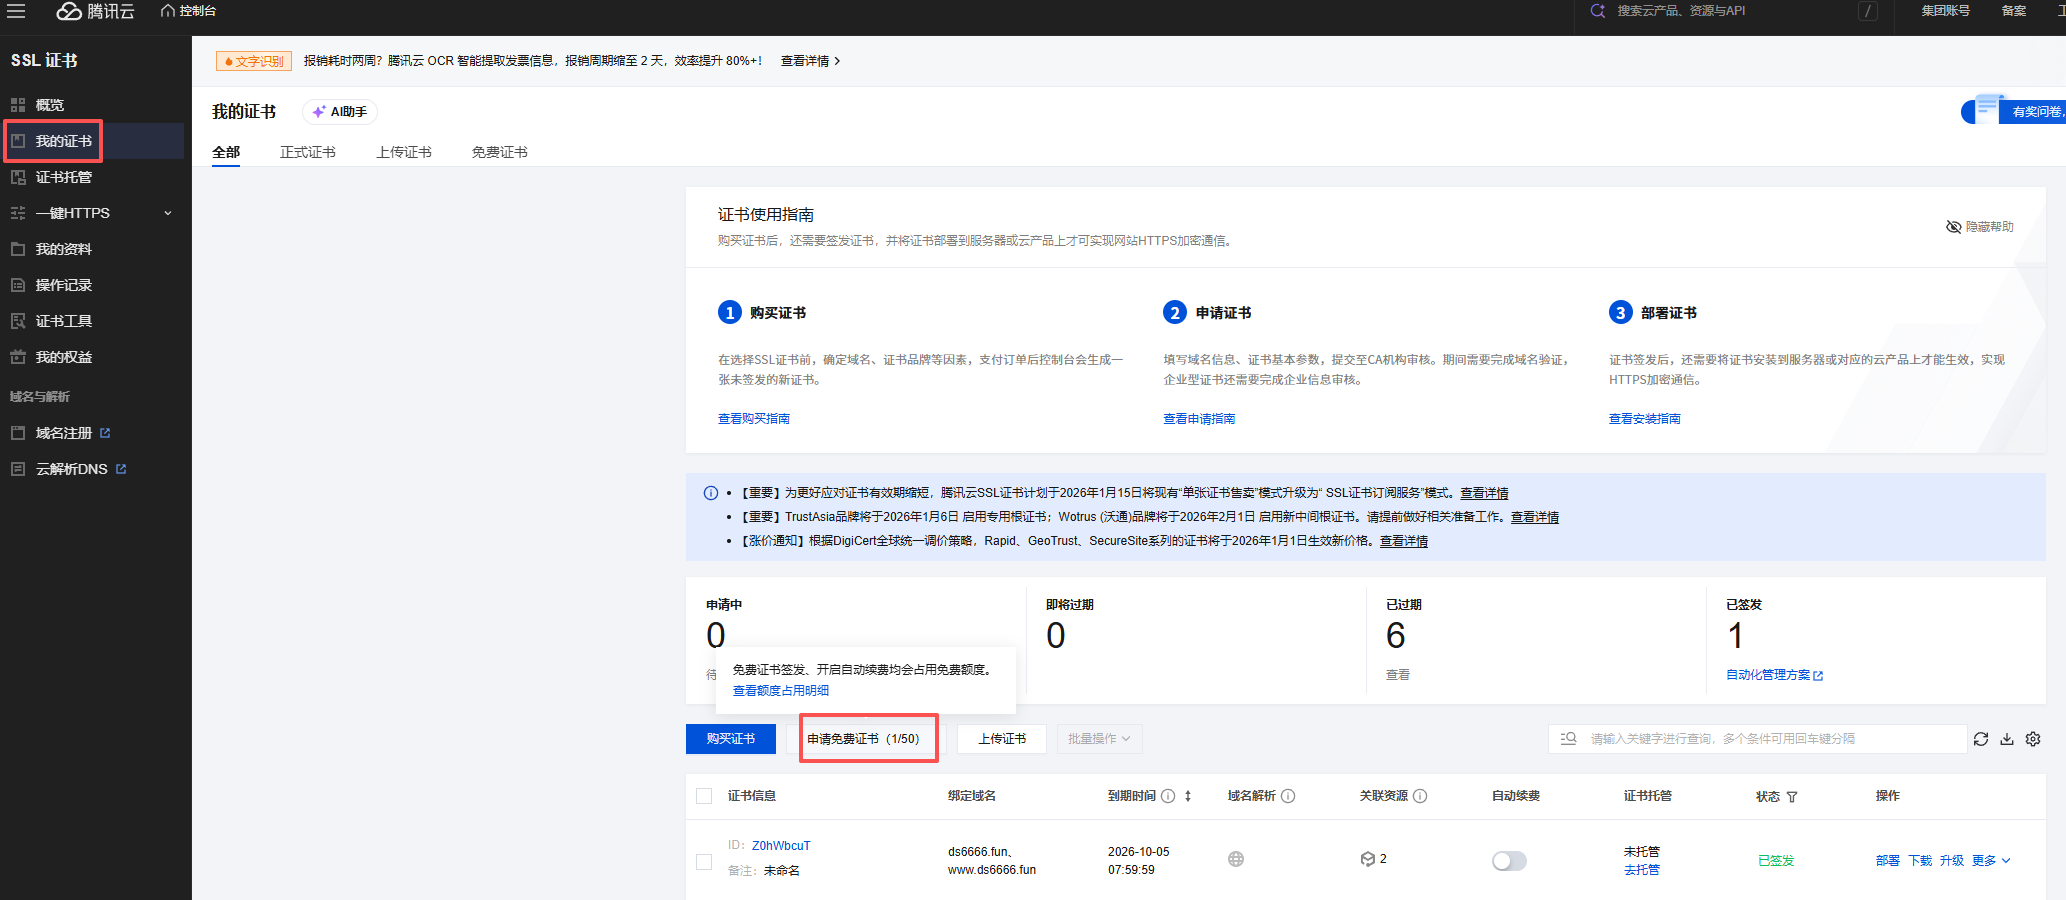The height and width of the screenshot is (900, 2066).
Task: Expand the 更多 actions dropdown
Action: tap(1991, 861)
